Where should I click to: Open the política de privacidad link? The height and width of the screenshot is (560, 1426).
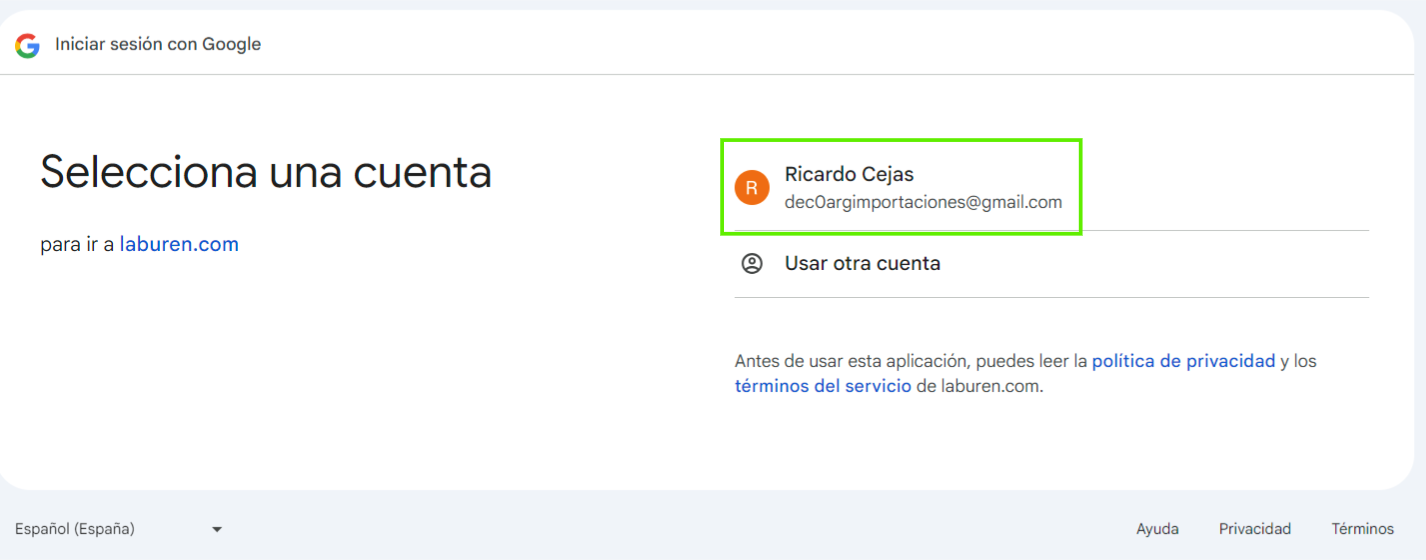click(1183, 361)
